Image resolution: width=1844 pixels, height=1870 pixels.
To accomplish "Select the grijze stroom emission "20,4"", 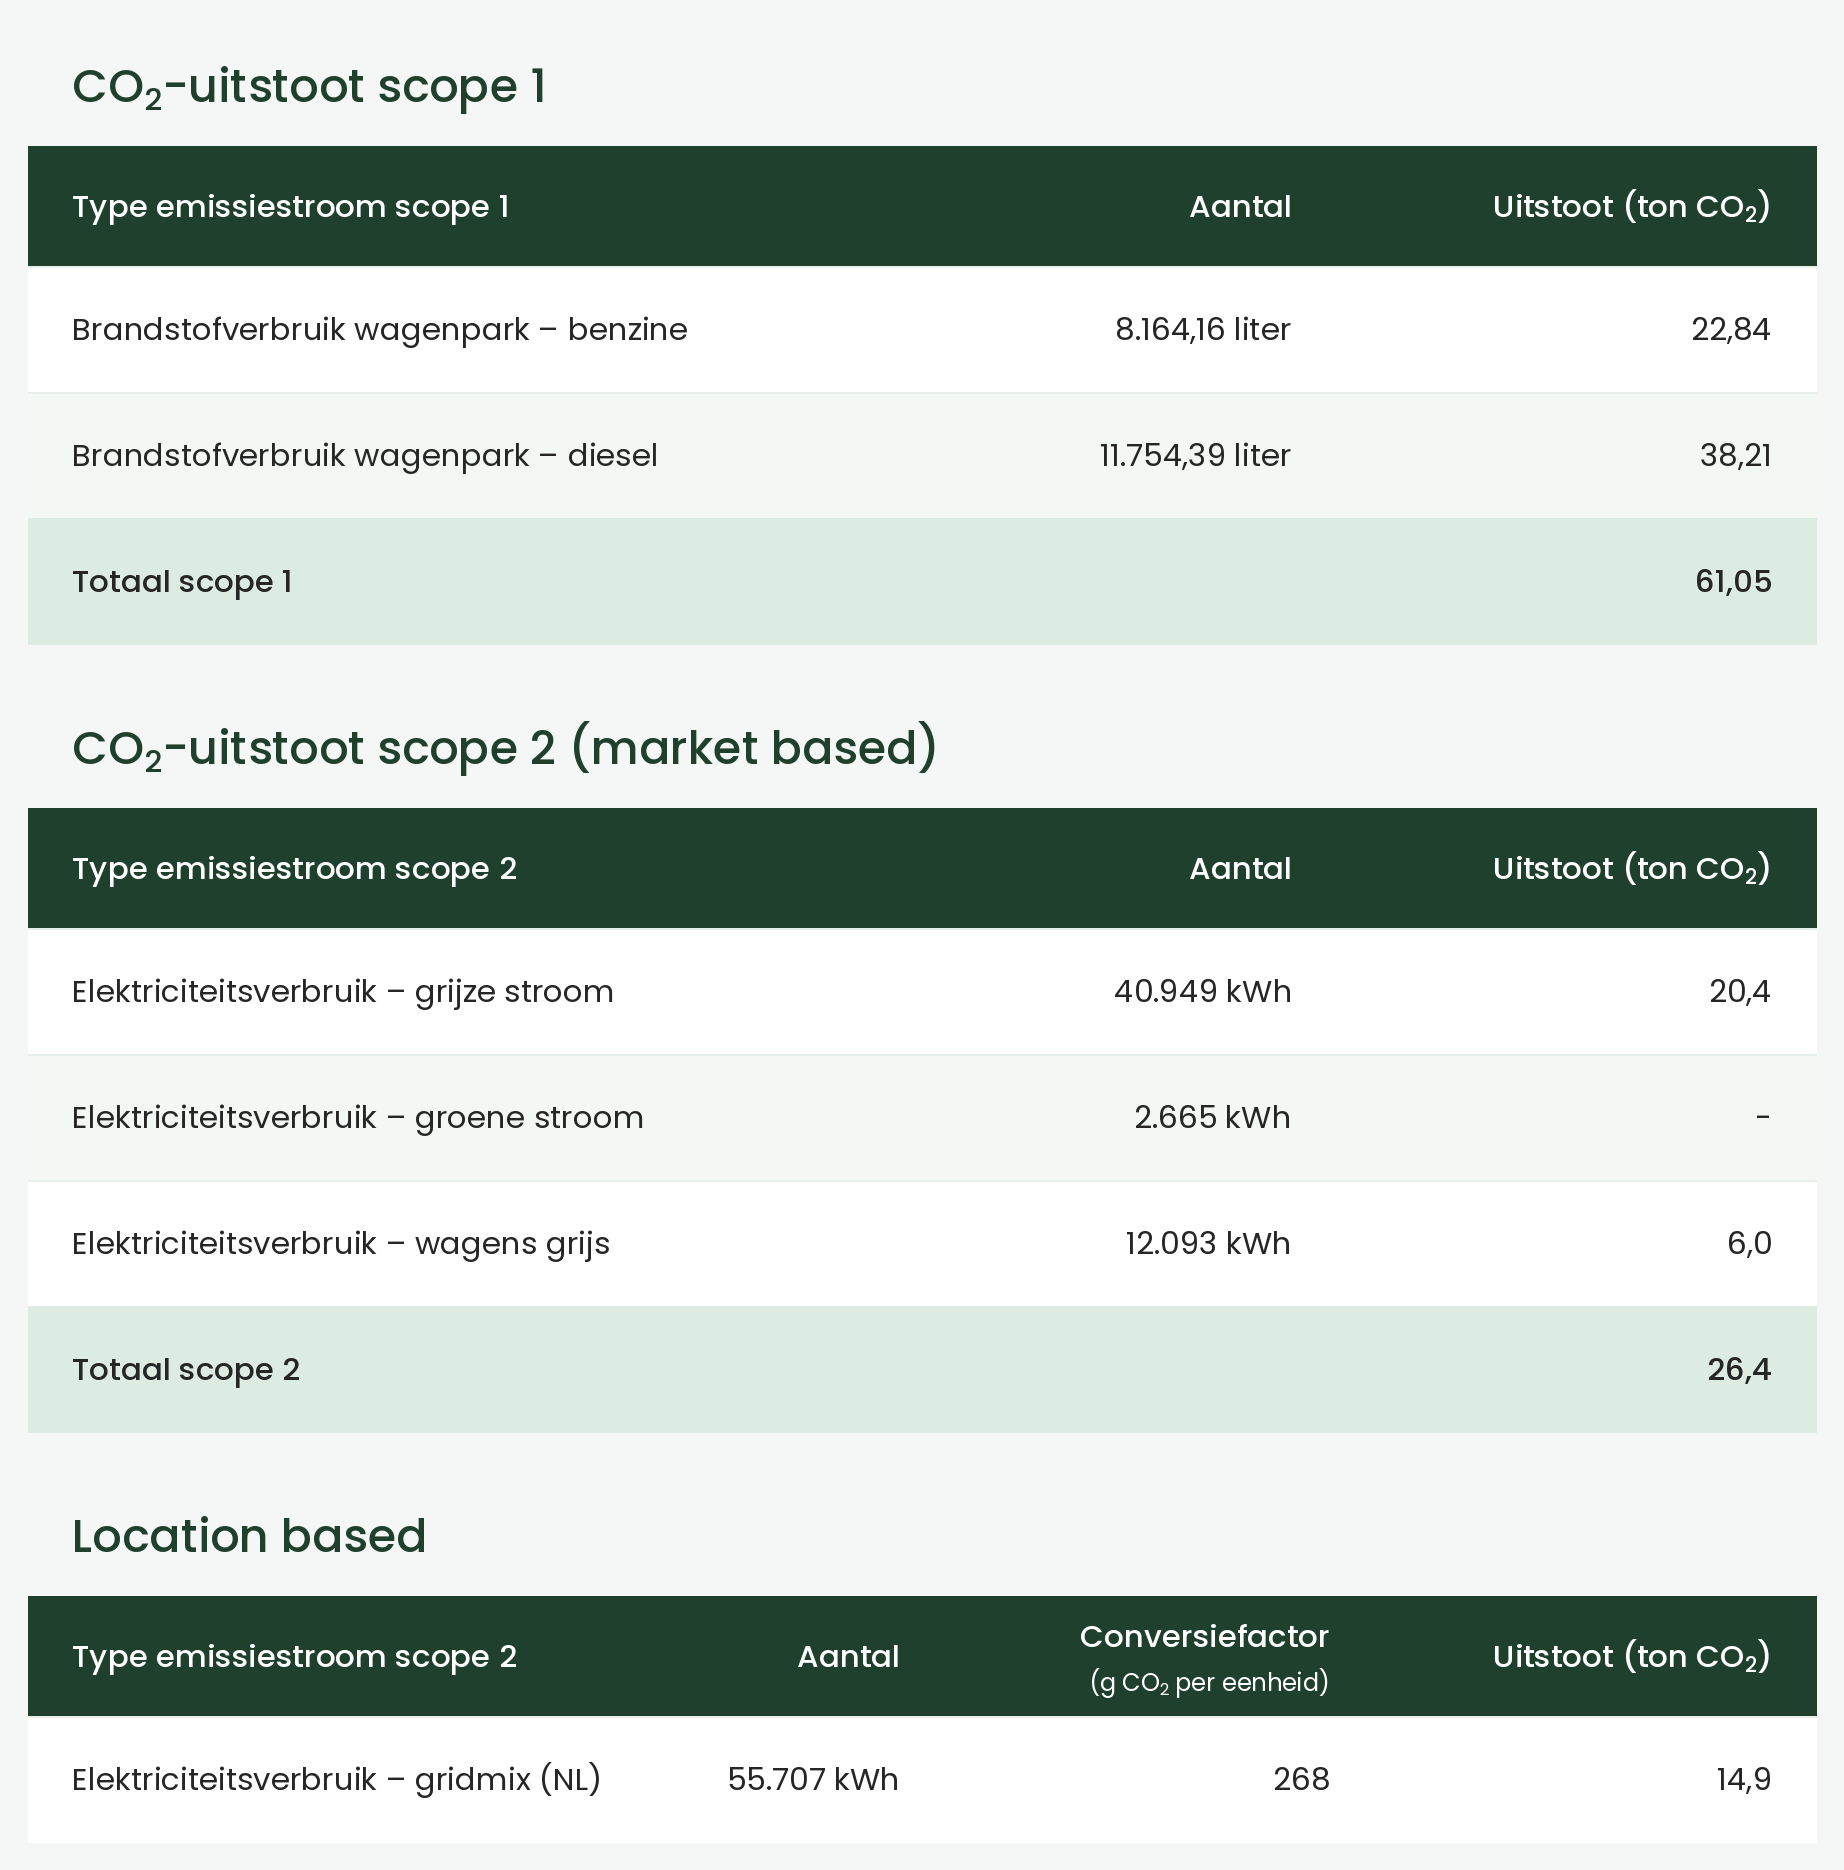I will coord(1740,992).
